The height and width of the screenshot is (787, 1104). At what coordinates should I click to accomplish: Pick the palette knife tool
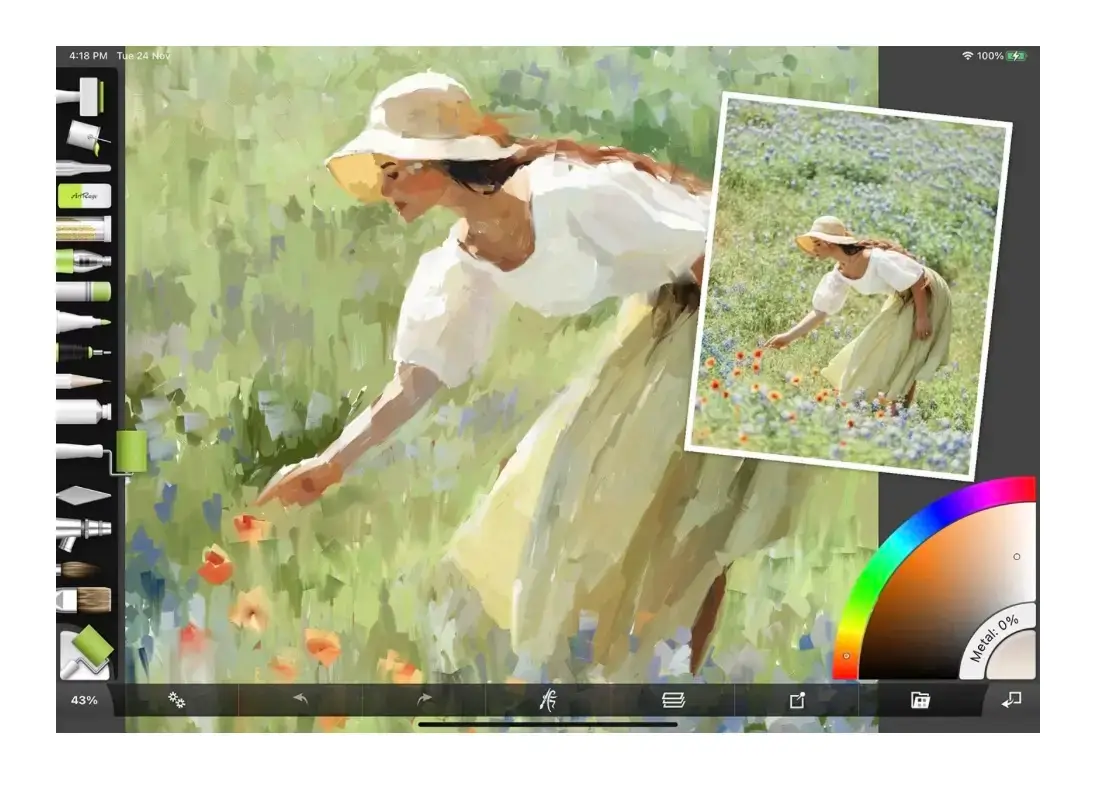(82, 494)
